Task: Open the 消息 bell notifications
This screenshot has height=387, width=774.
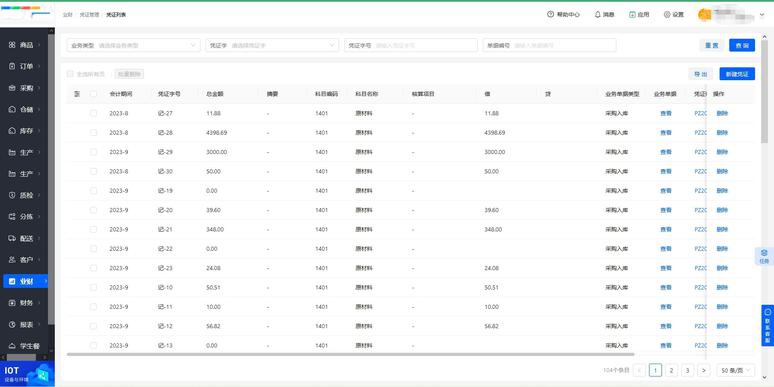Action: [598, 14]
